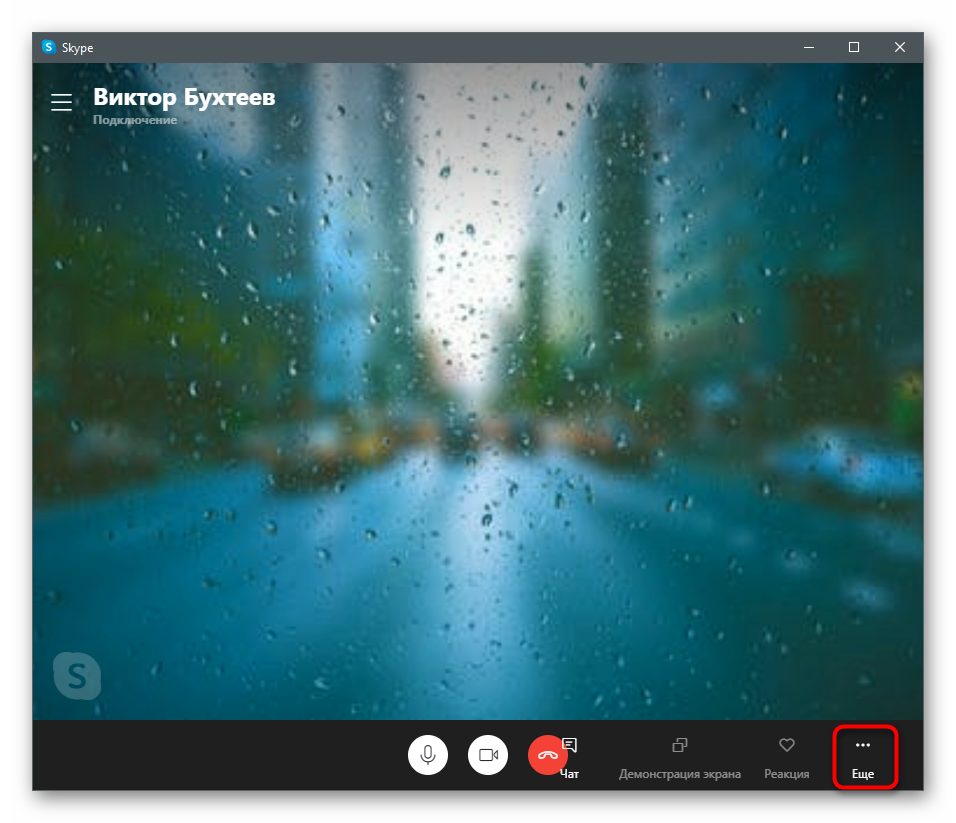Image resolution: width=956 pixels, height=823 pixels.
Task: Click the Подключение status text
Action: click(135, 121)
